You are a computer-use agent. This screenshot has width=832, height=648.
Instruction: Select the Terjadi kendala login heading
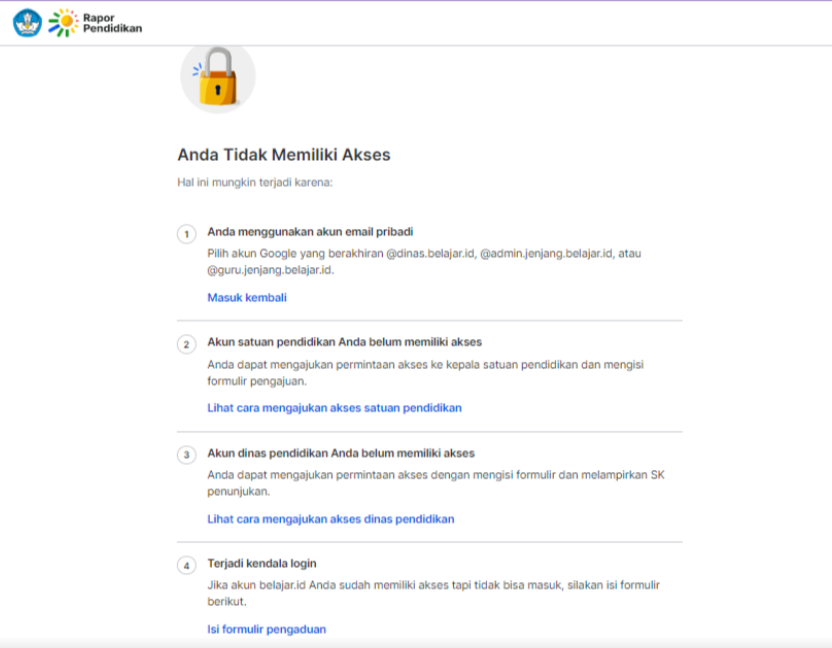262,564
